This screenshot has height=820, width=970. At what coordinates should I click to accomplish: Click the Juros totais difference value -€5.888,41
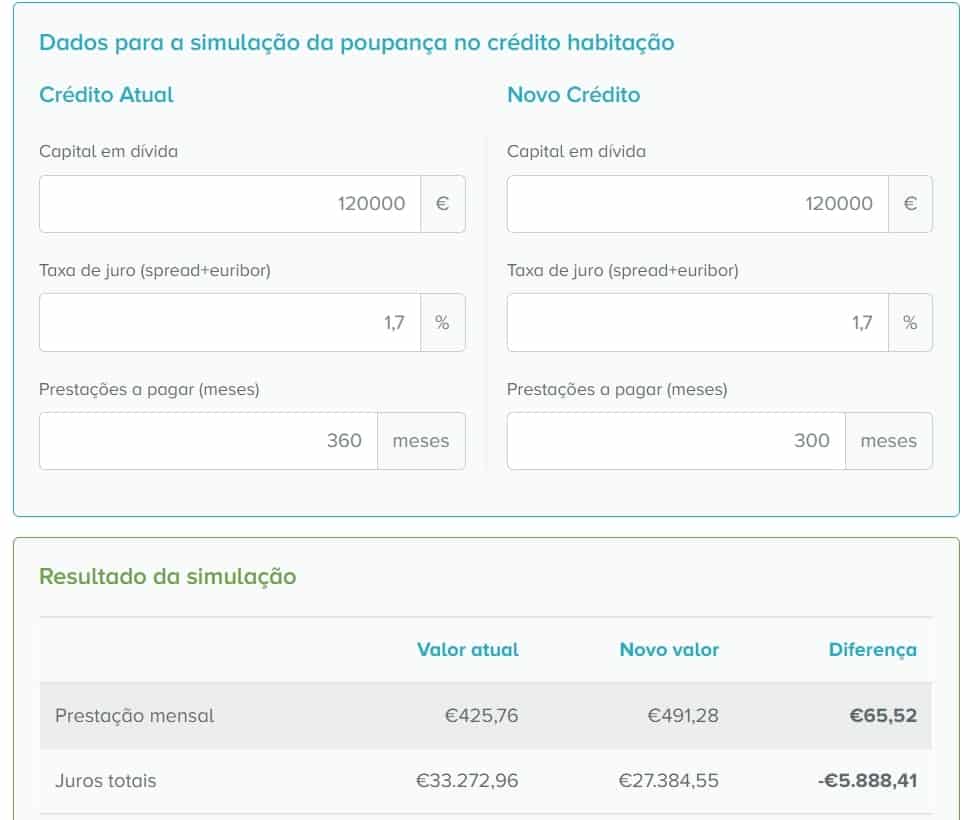pyautogui.click(x=867, y=781)
